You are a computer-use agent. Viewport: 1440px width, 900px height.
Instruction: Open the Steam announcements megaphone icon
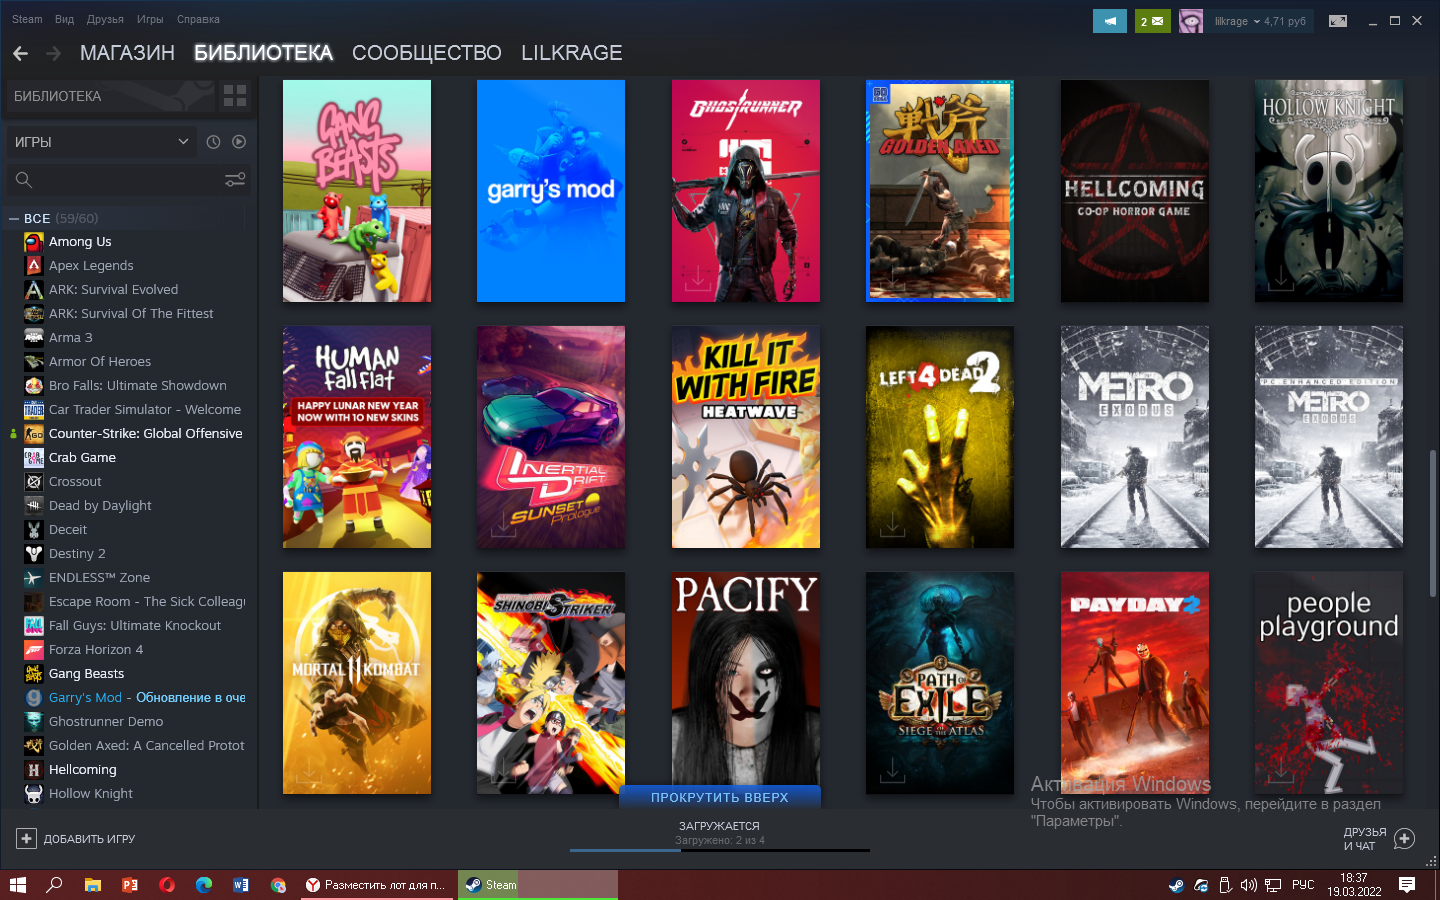click(1110, 20)
